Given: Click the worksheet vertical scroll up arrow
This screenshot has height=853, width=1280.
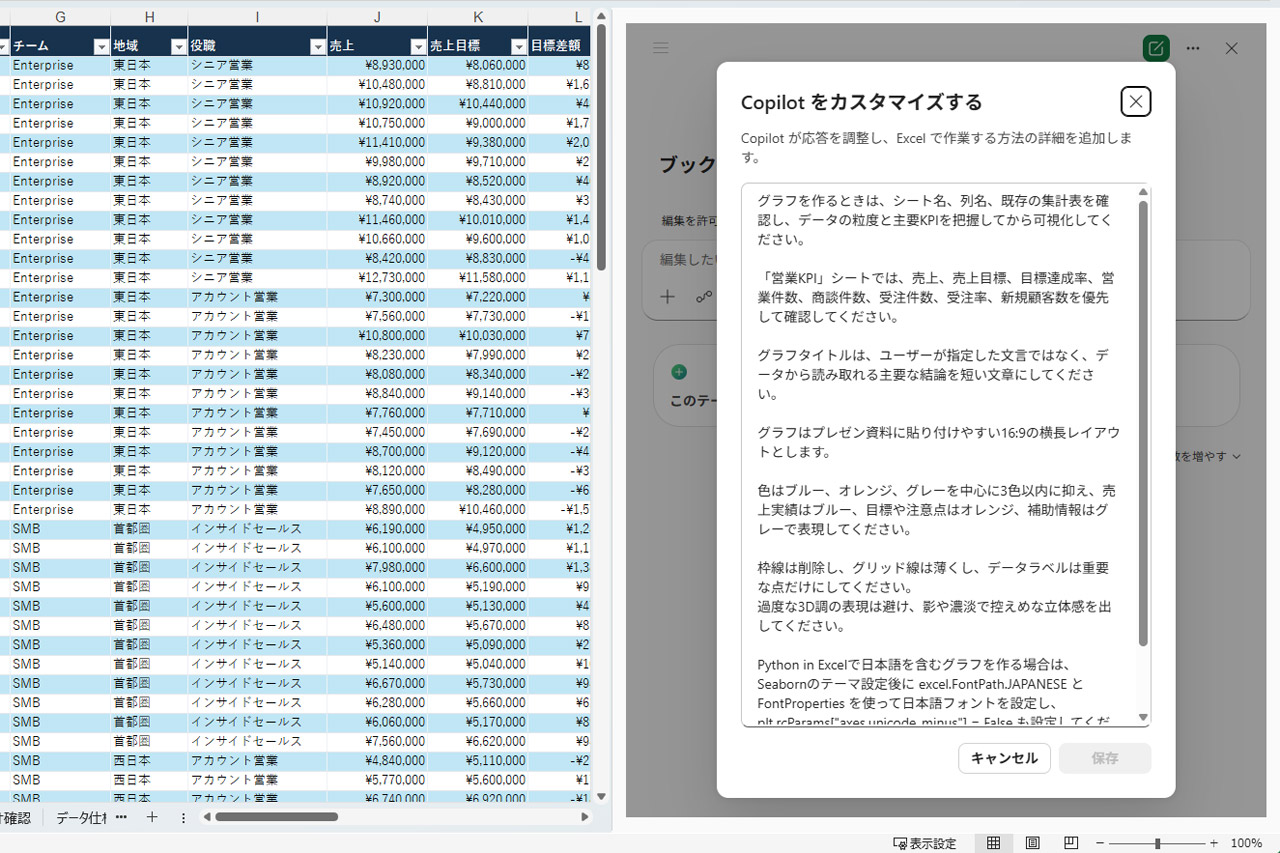Looking at the screenshot, I should pyautogui.click(x=602, y=16).
